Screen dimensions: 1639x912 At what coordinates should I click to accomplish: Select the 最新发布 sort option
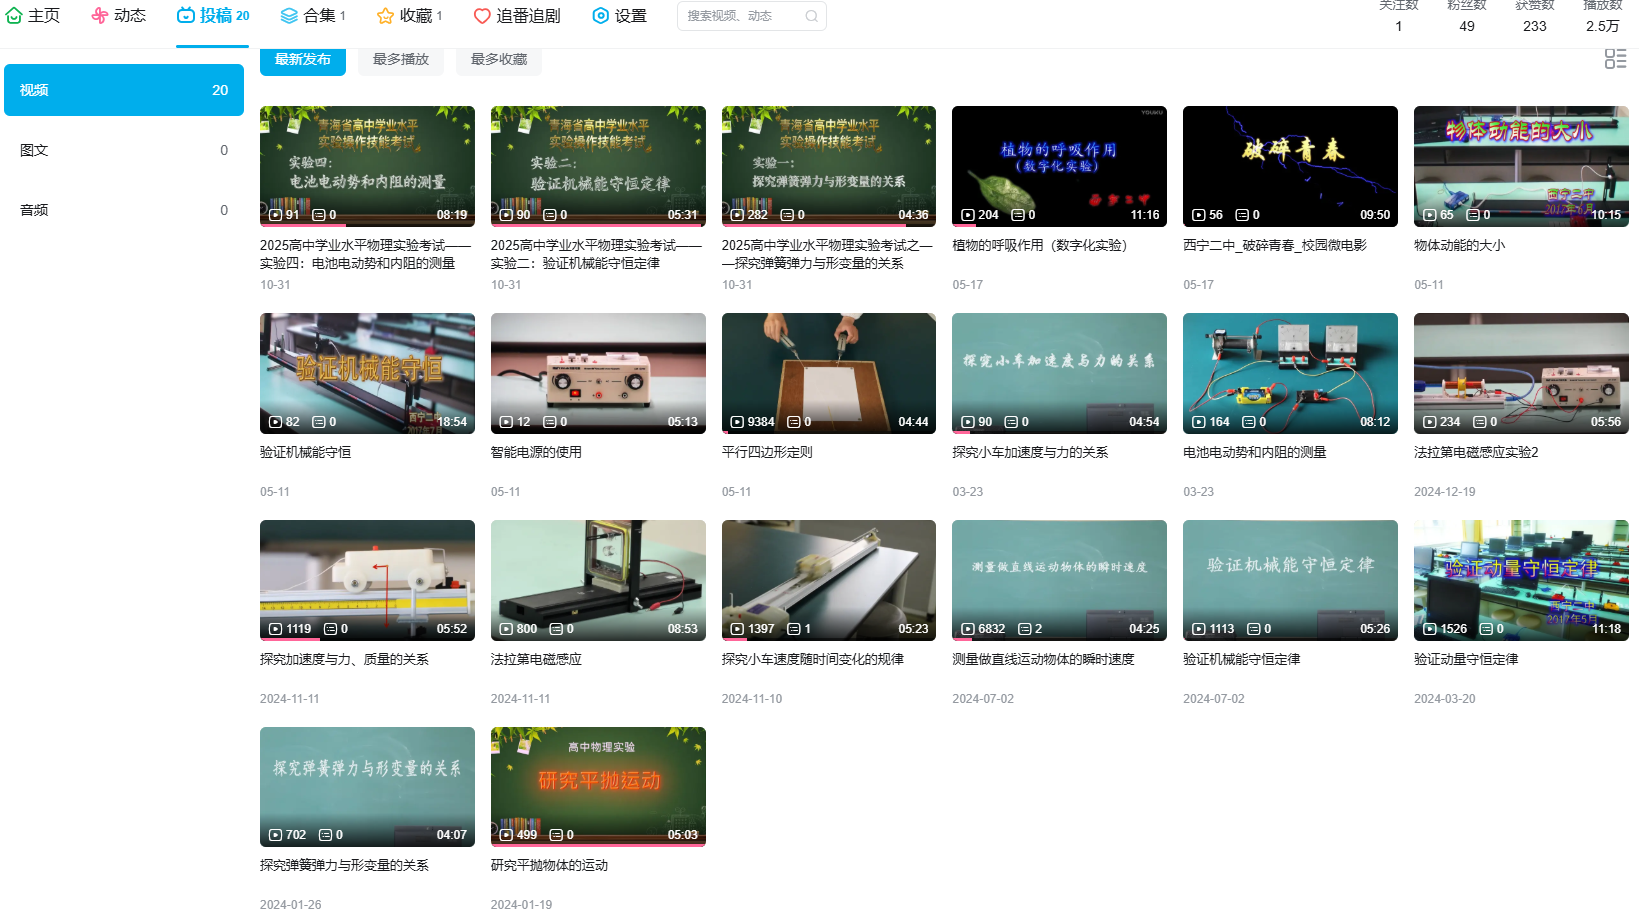(302, 59)
